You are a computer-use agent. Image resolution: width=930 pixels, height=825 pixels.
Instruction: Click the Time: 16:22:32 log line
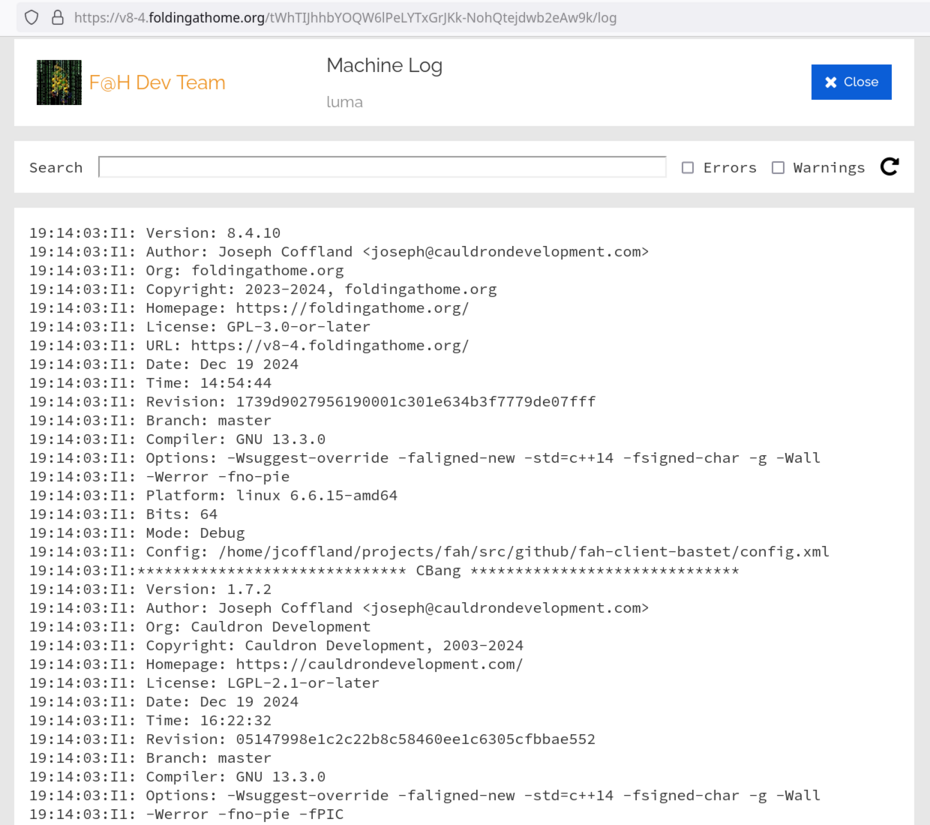(x=150, y=721)
